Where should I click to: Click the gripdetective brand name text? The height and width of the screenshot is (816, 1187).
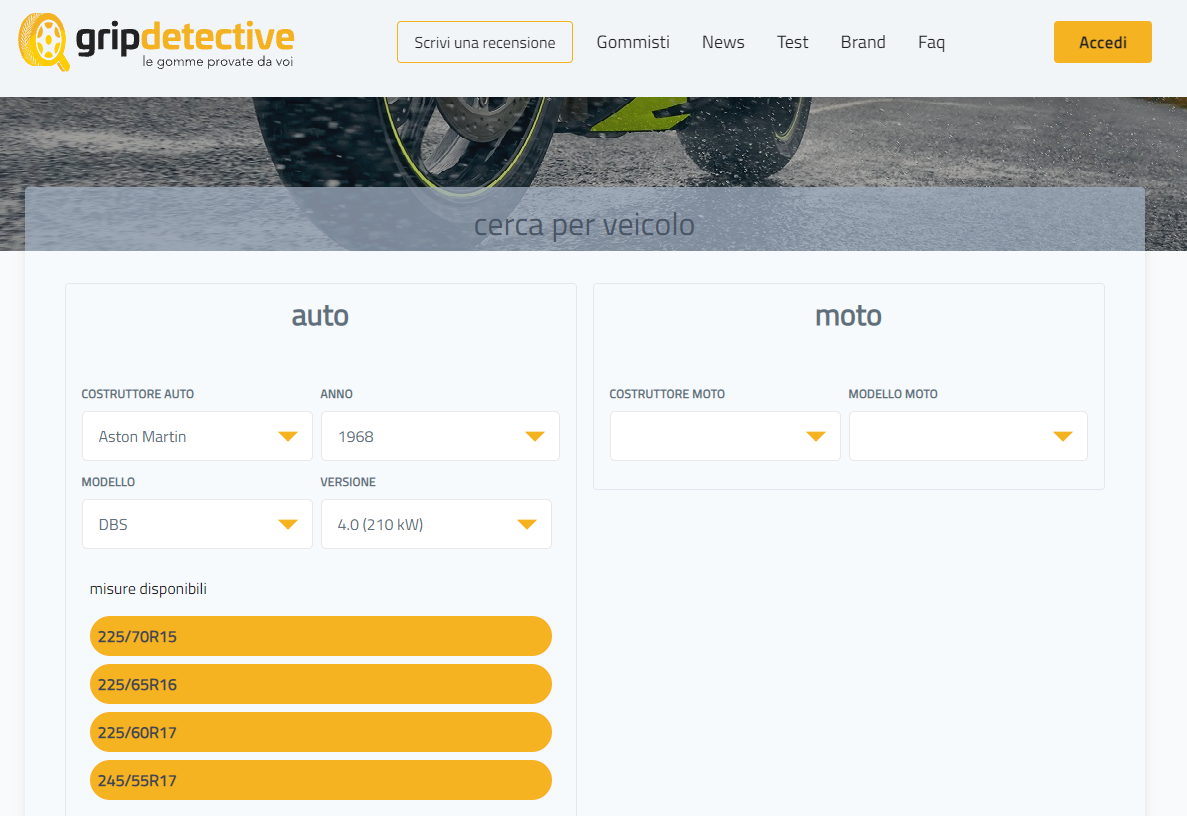click(185, 38)
